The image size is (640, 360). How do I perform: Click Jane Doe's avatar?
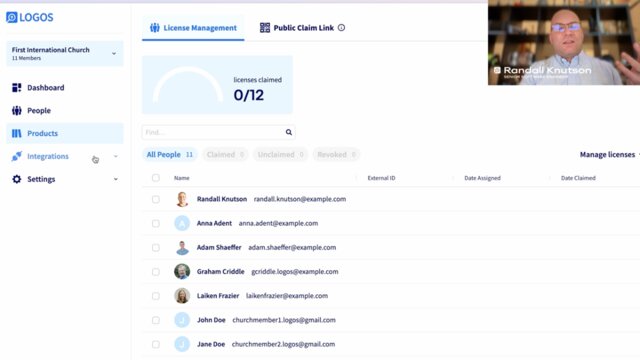tap(182, 344)
